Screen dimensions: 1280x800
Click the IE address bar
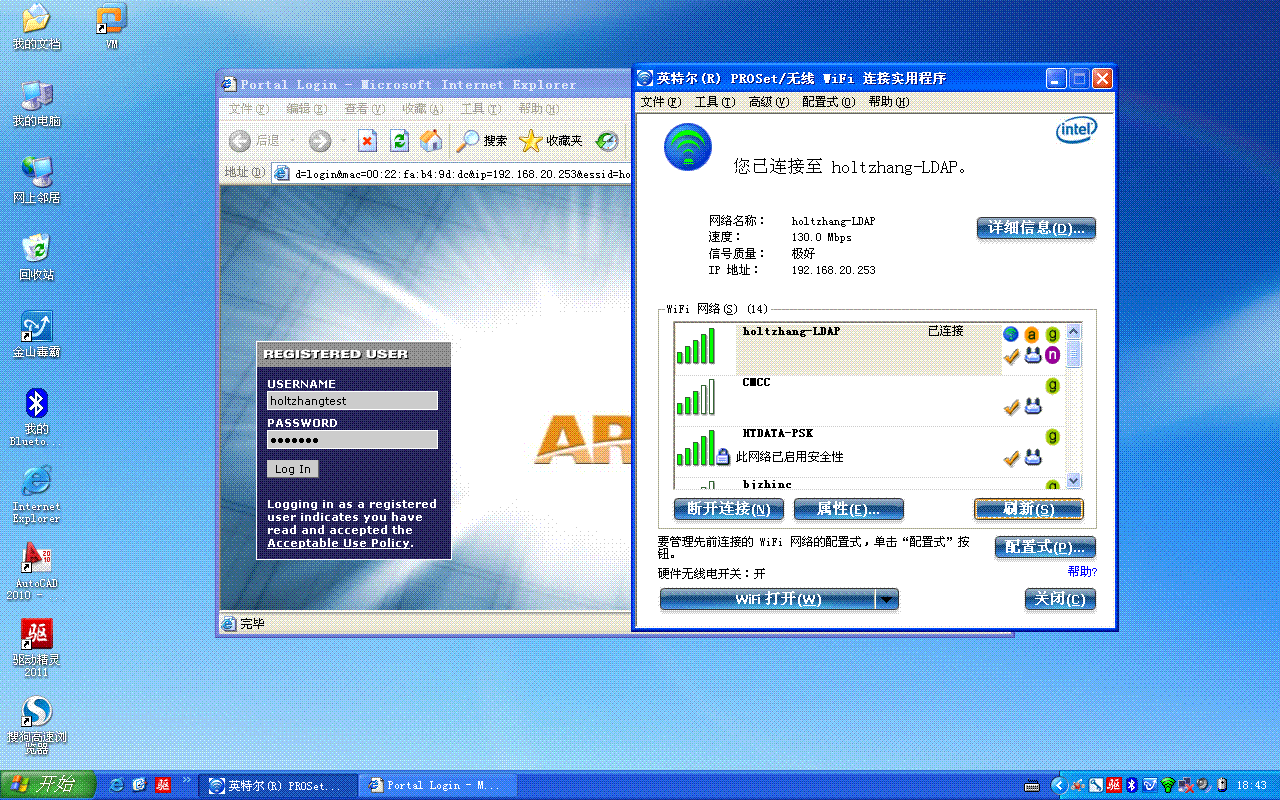[451, 172]
